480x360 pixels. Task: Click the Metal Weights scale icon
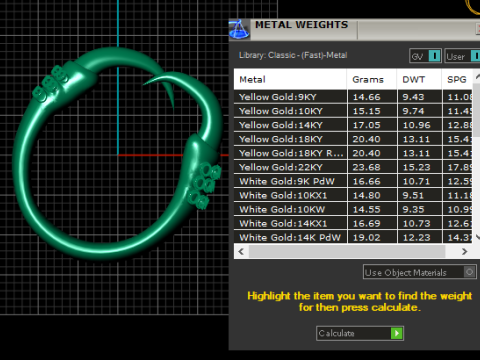coord(239,30)
